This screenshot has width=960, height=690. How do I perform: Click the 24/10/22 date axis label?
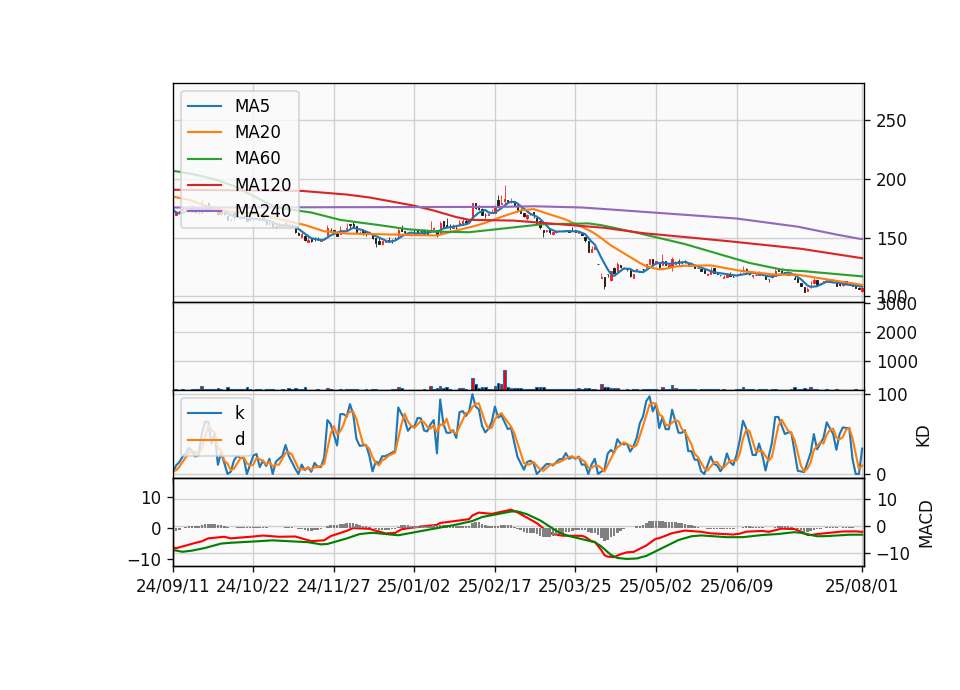(253, 587)
